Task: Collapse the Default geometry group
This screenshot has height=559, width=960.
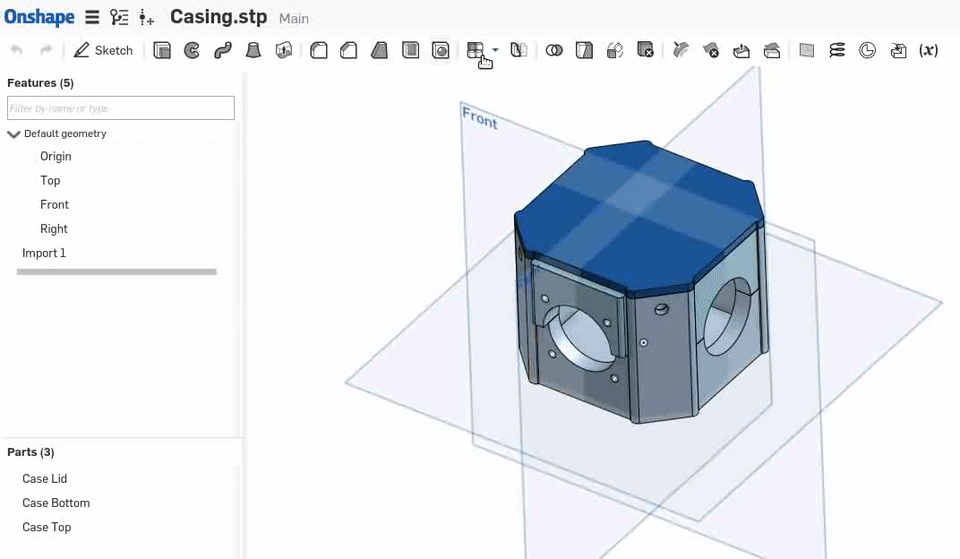Action: pos(13,134)
